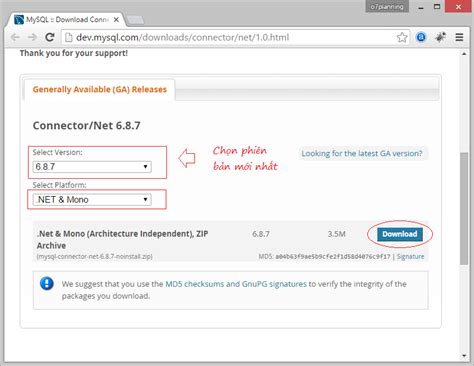
Task: Click the o7planning profile button in title bar
Action: [x=387, y=6]
